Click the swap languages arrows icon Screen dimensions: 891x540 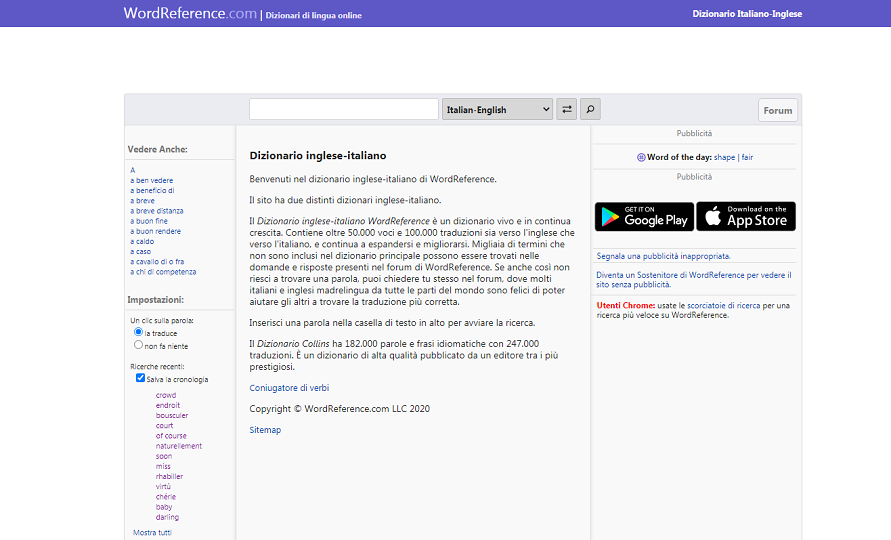tap(567, 110)
